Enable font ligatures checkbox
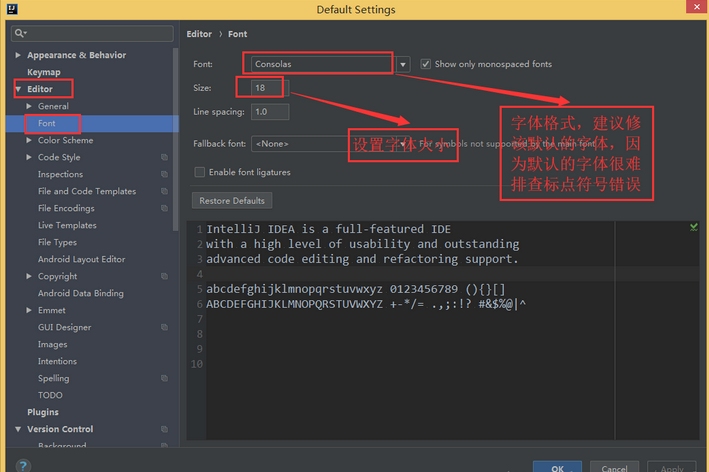The image size is (709, 472). click(199, 172)
